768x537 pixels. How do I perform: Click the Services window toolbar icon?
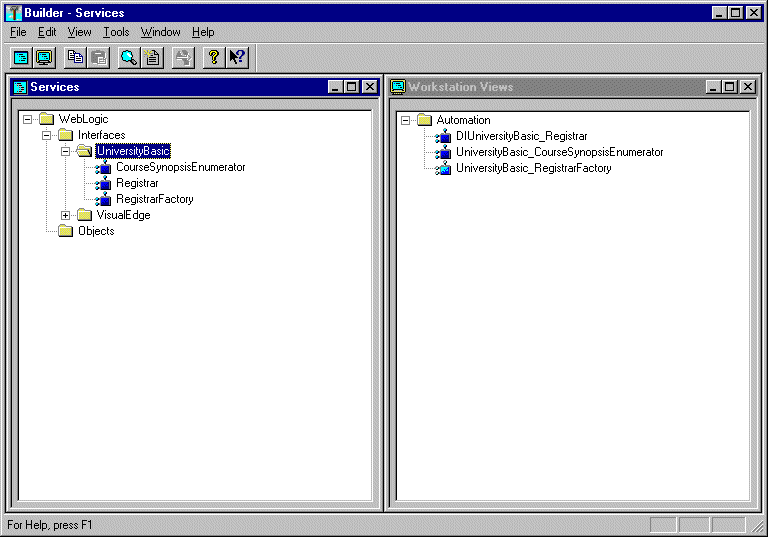click(21, 58)
